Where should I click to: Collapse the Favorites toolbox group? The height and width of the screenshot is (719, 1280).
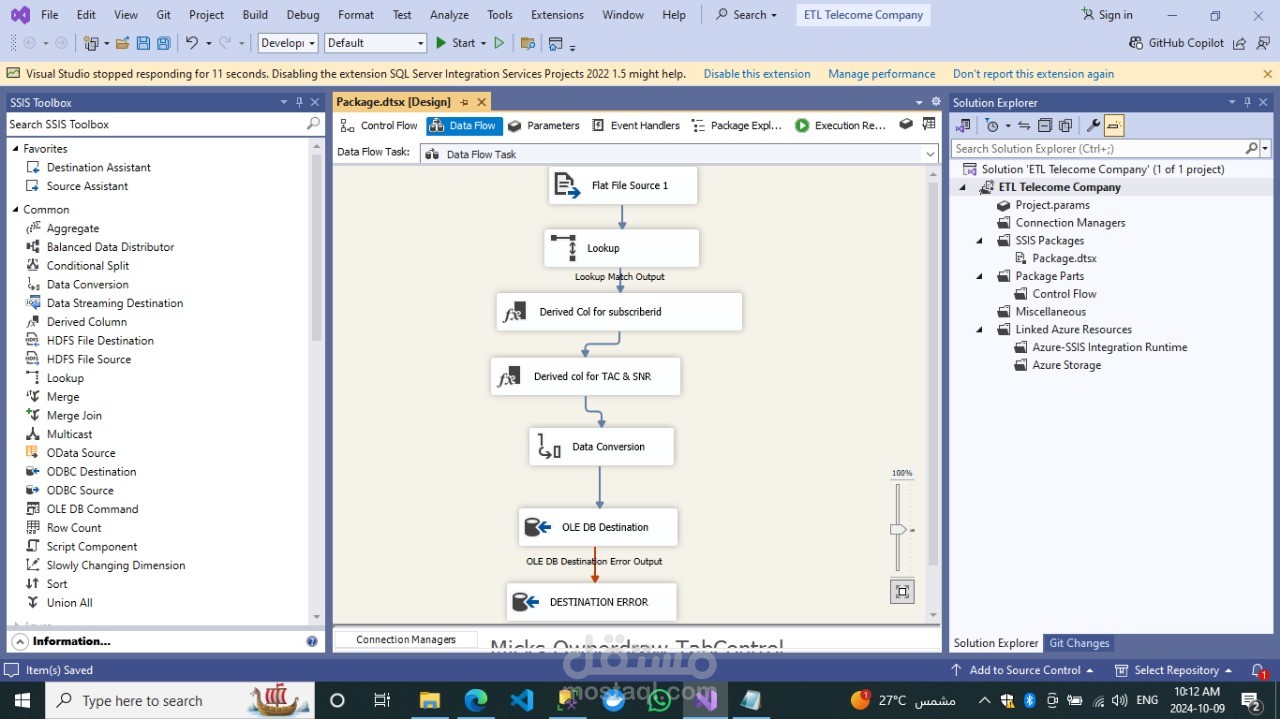click(x=16, y=148)
